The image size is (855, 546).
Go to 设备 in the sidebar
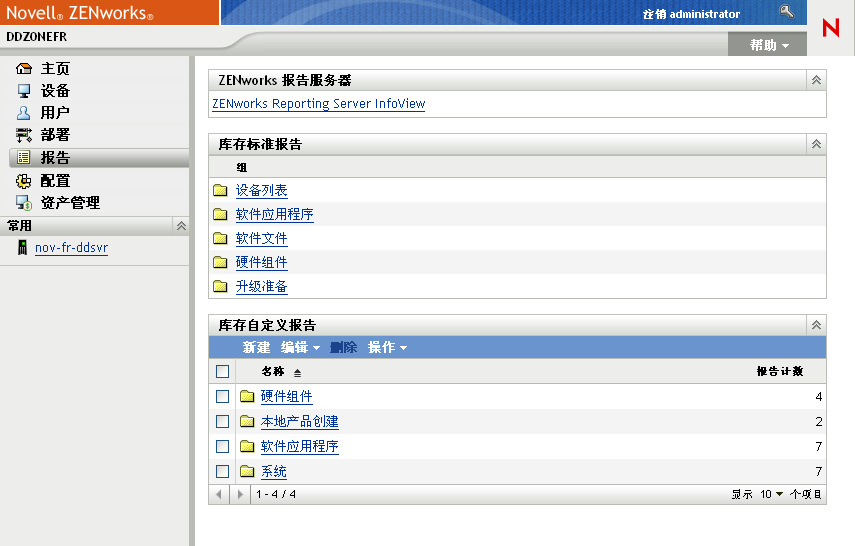pos(55,91)
